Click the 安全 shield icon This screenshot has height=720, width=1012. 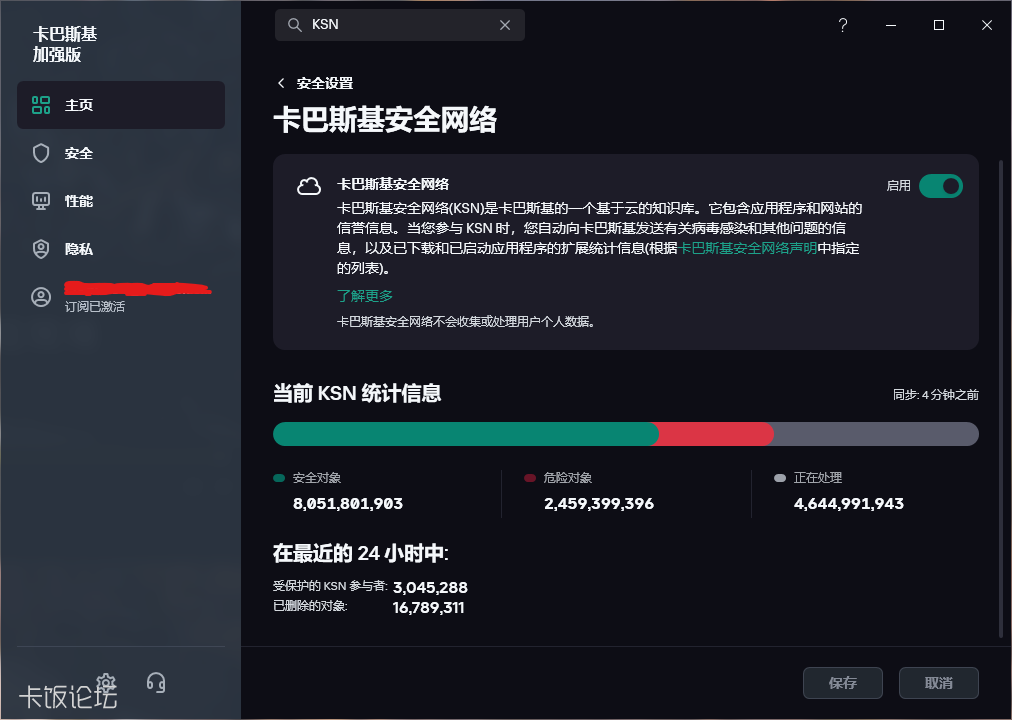[41, 153]
